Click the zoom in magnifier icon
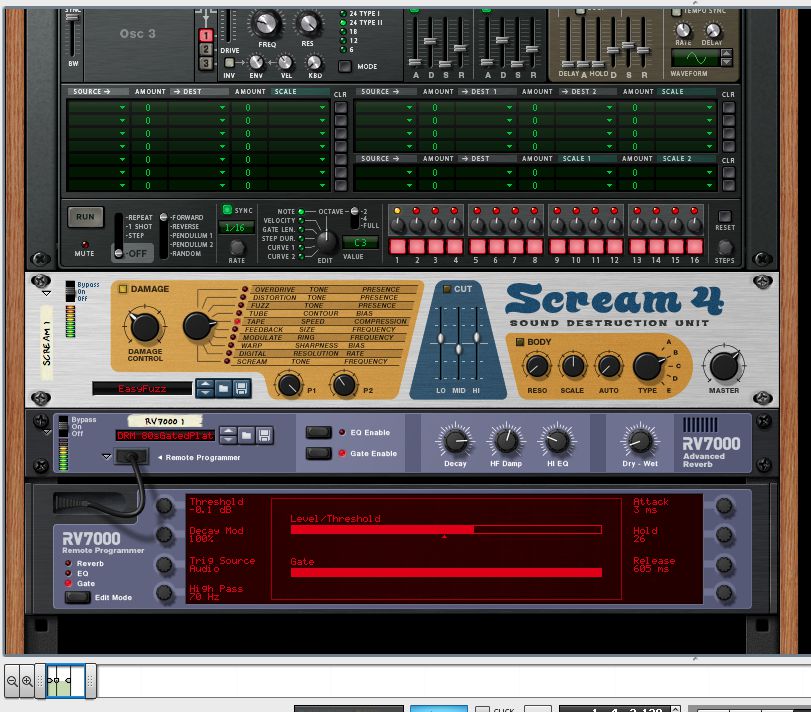The width and height of the screenshot is (811, 712). point(27,681)
